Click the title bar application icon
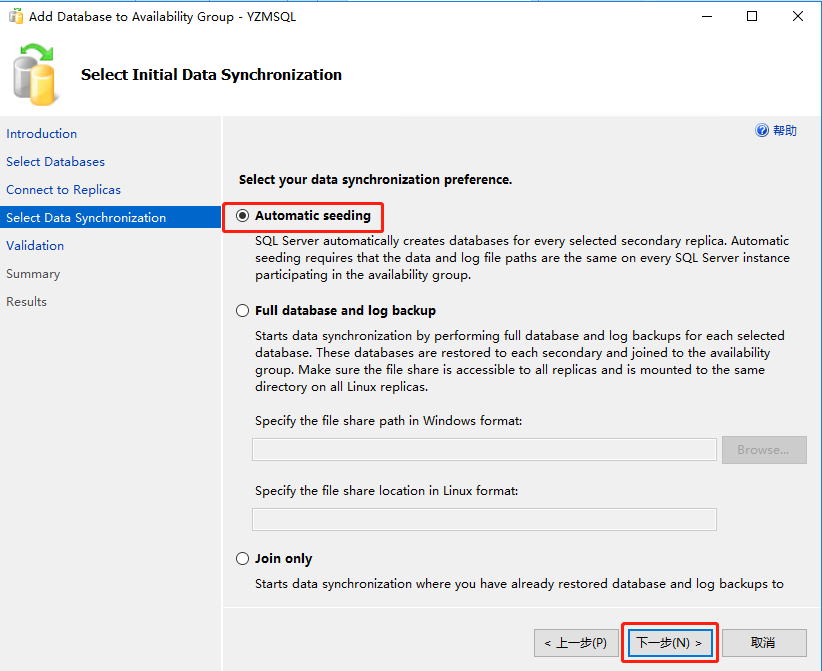Screen dimensions: 822x671 (x=16, y=16)
